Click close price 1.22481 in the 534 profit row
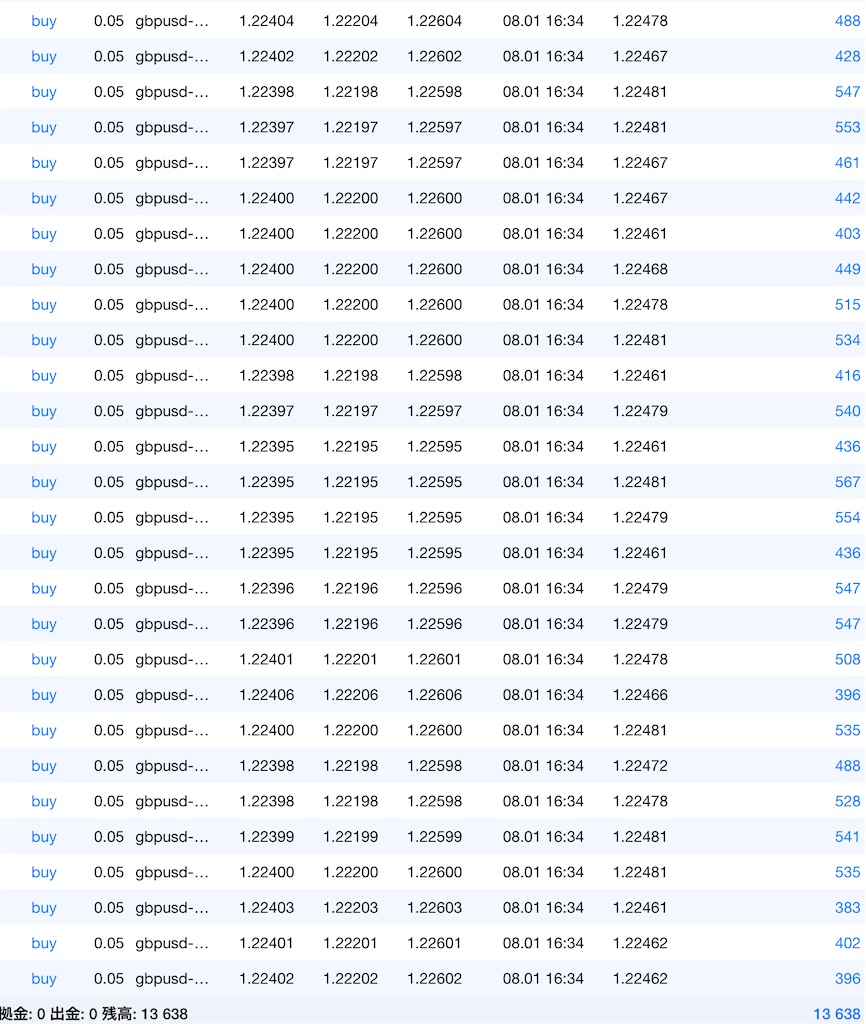Image resolution: width=866 pixels, height=1024 pixels. (640, 340)
